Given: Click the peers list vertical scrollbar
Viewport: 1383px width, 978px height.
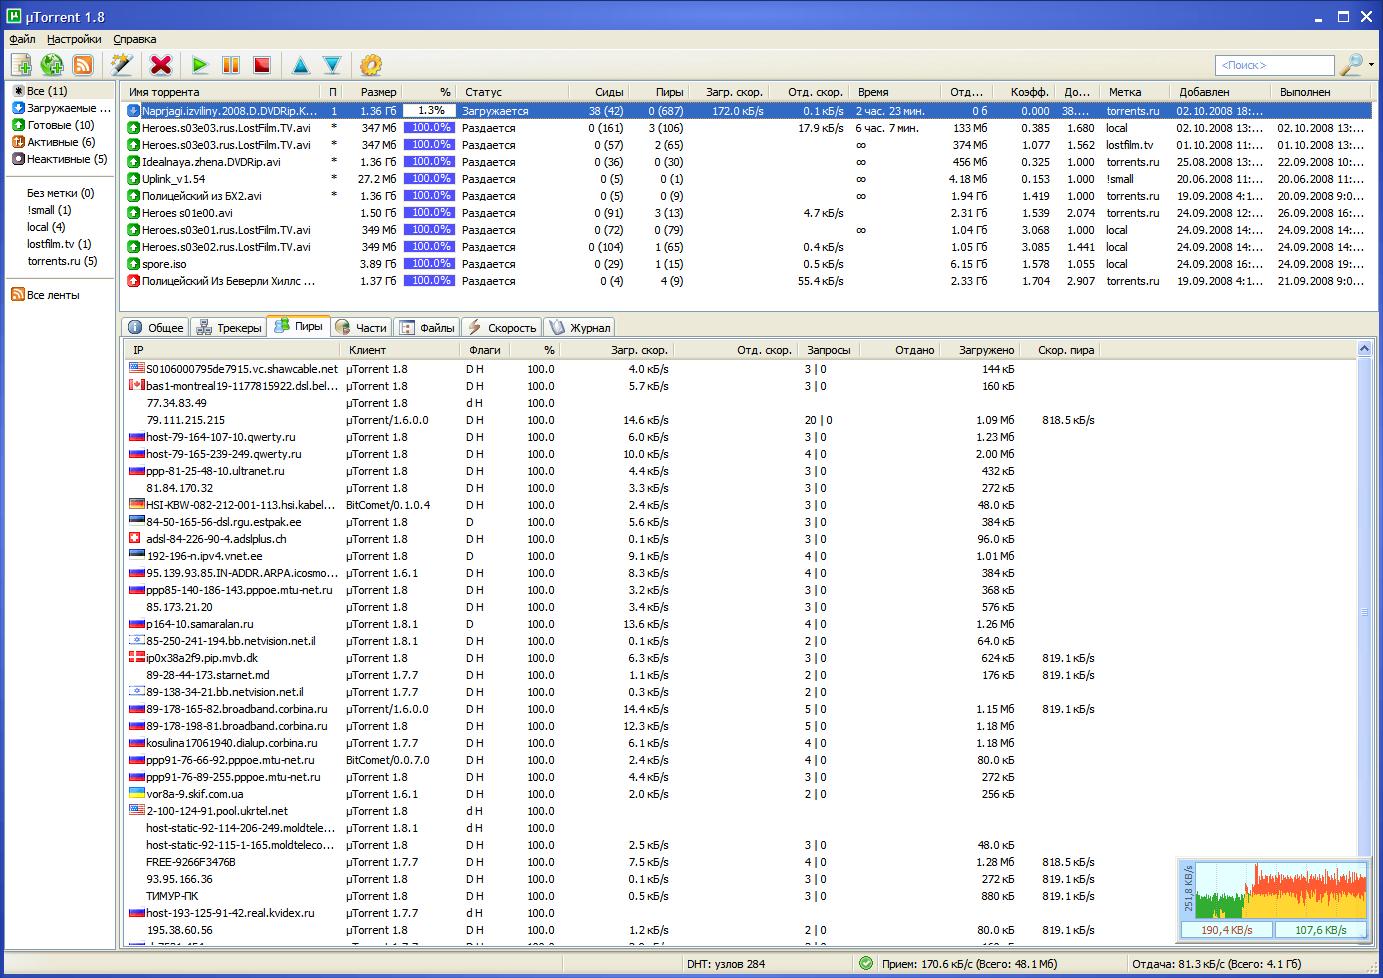Looking at the screenshot, I should [1364, 612].
